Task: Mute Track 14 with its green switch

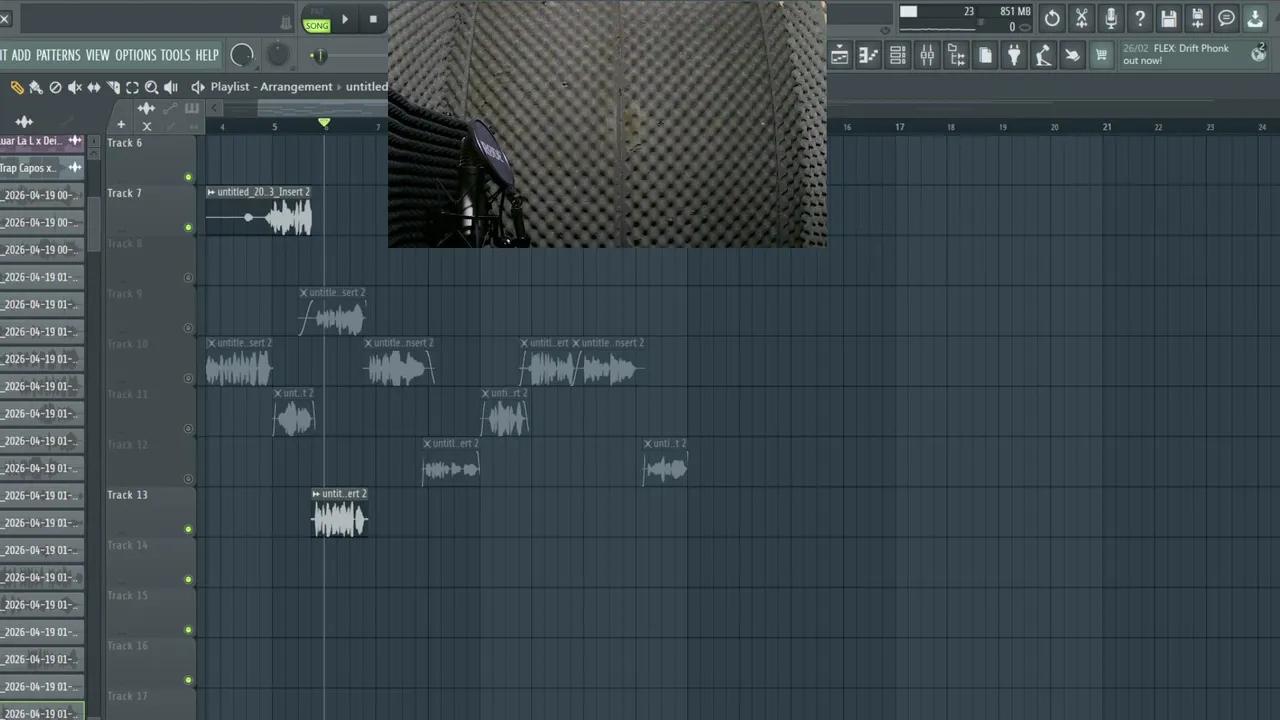Action: click(x=188, y=579)
